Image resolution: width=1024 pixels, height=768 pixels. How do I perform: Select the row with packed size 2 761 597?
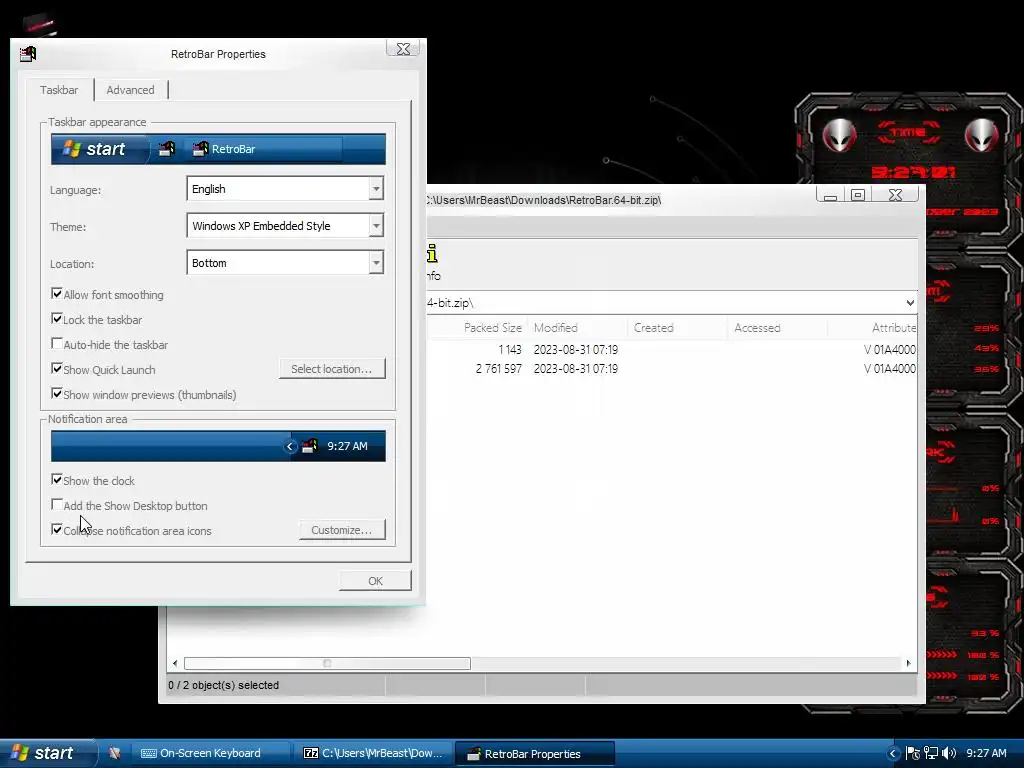672,368
